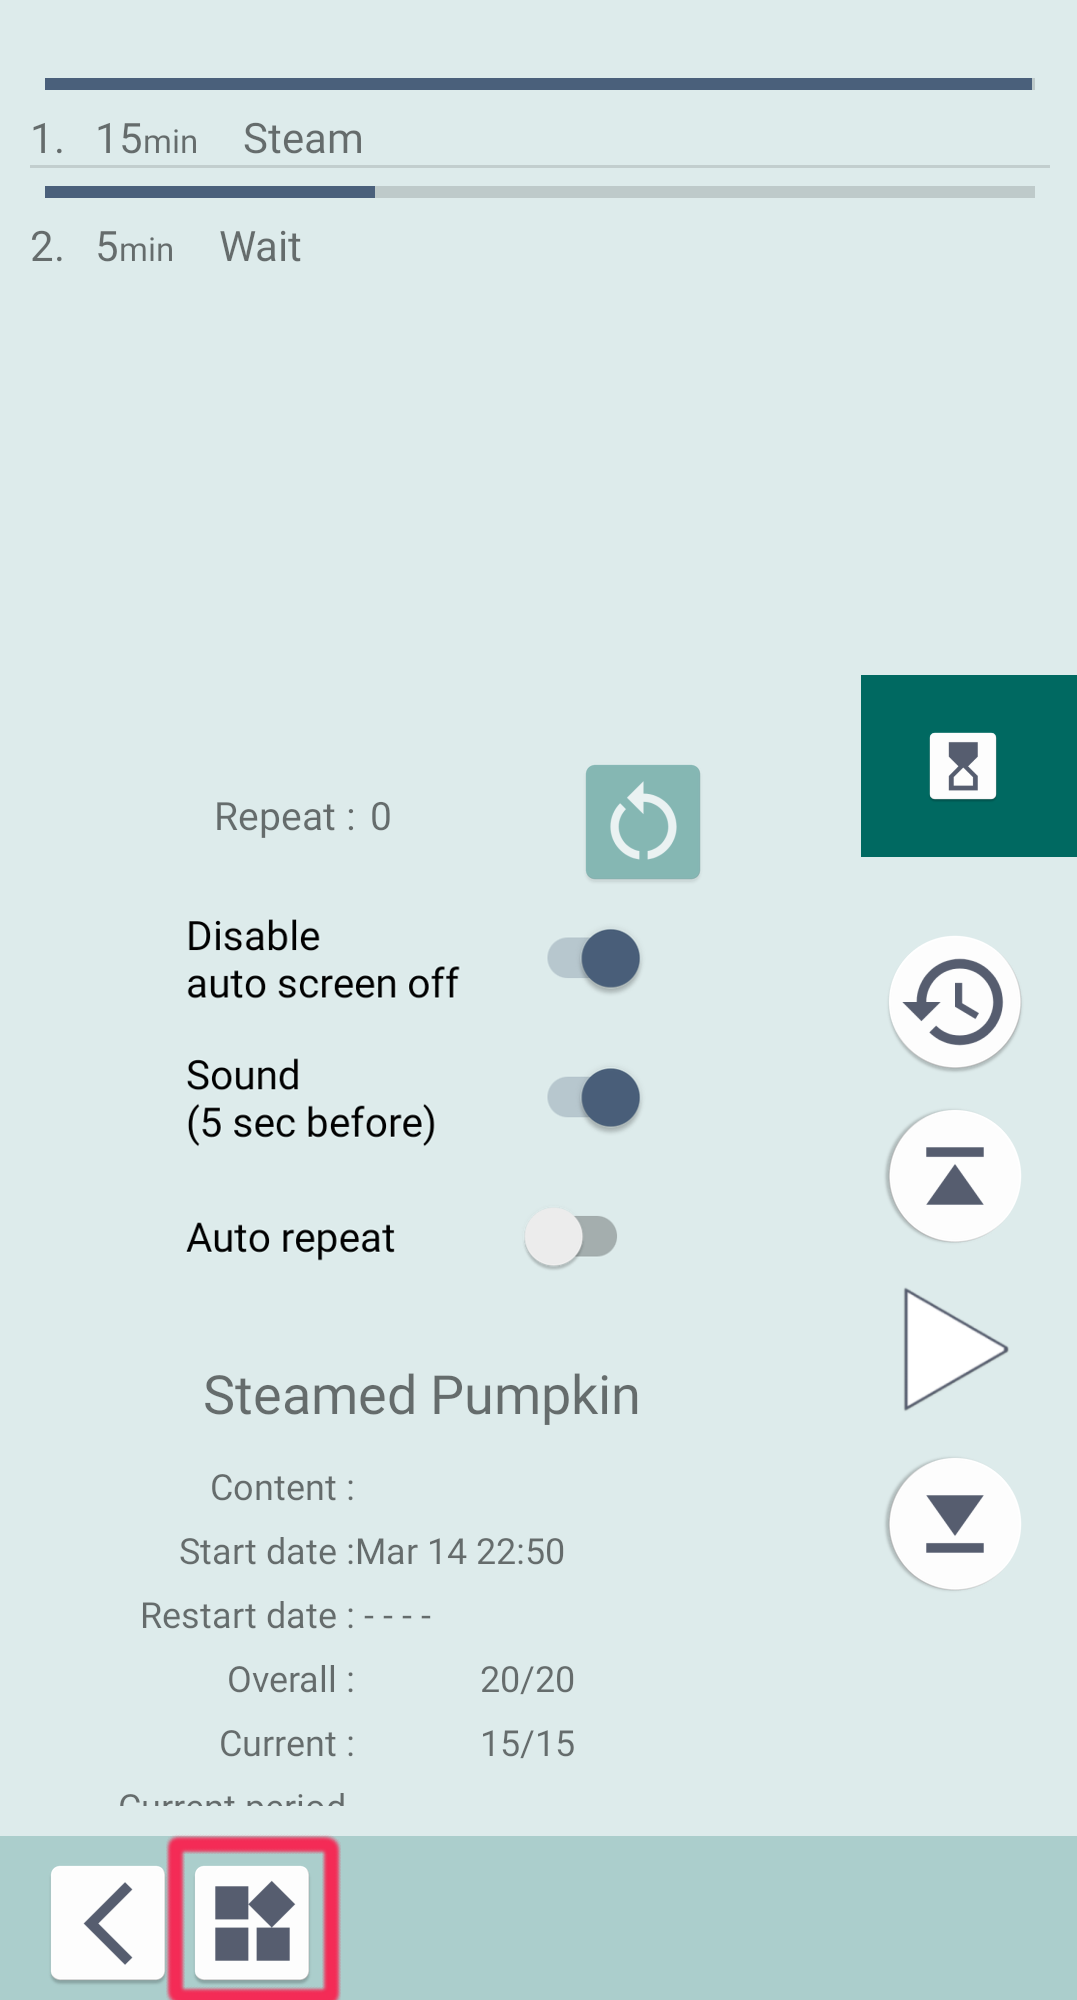
Task: Click the Steam step progress bar
Action: [538, 84]
